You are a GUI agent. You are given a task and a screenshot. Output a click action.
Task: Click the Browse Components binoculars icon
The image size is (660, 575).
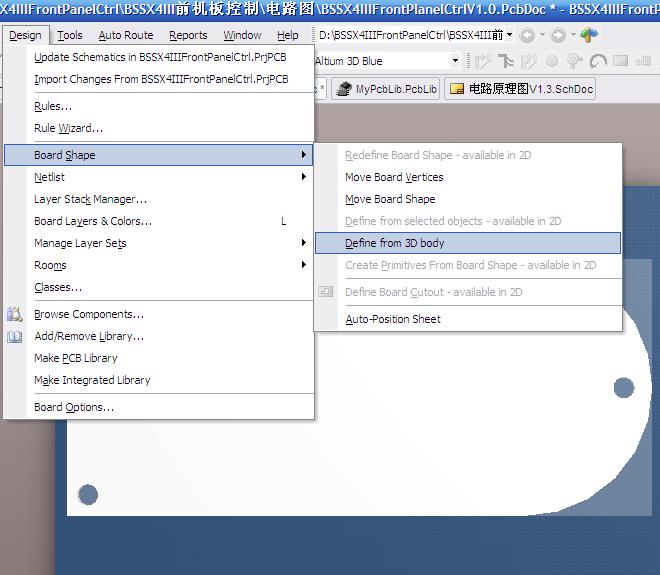[x=15, y=314]
